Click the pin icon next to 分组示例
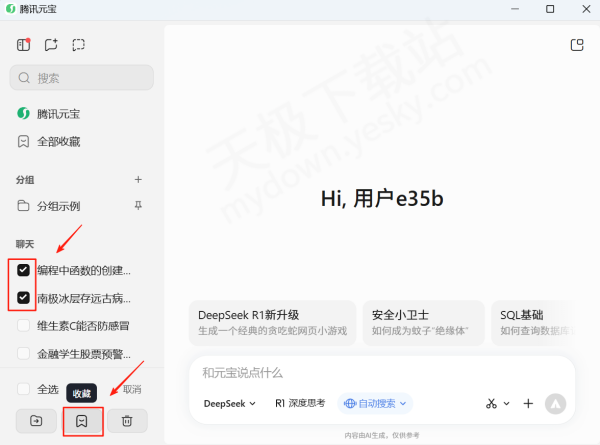Viewport: 600px width, 445px height. pyautogui.click(x=138, y=205)
